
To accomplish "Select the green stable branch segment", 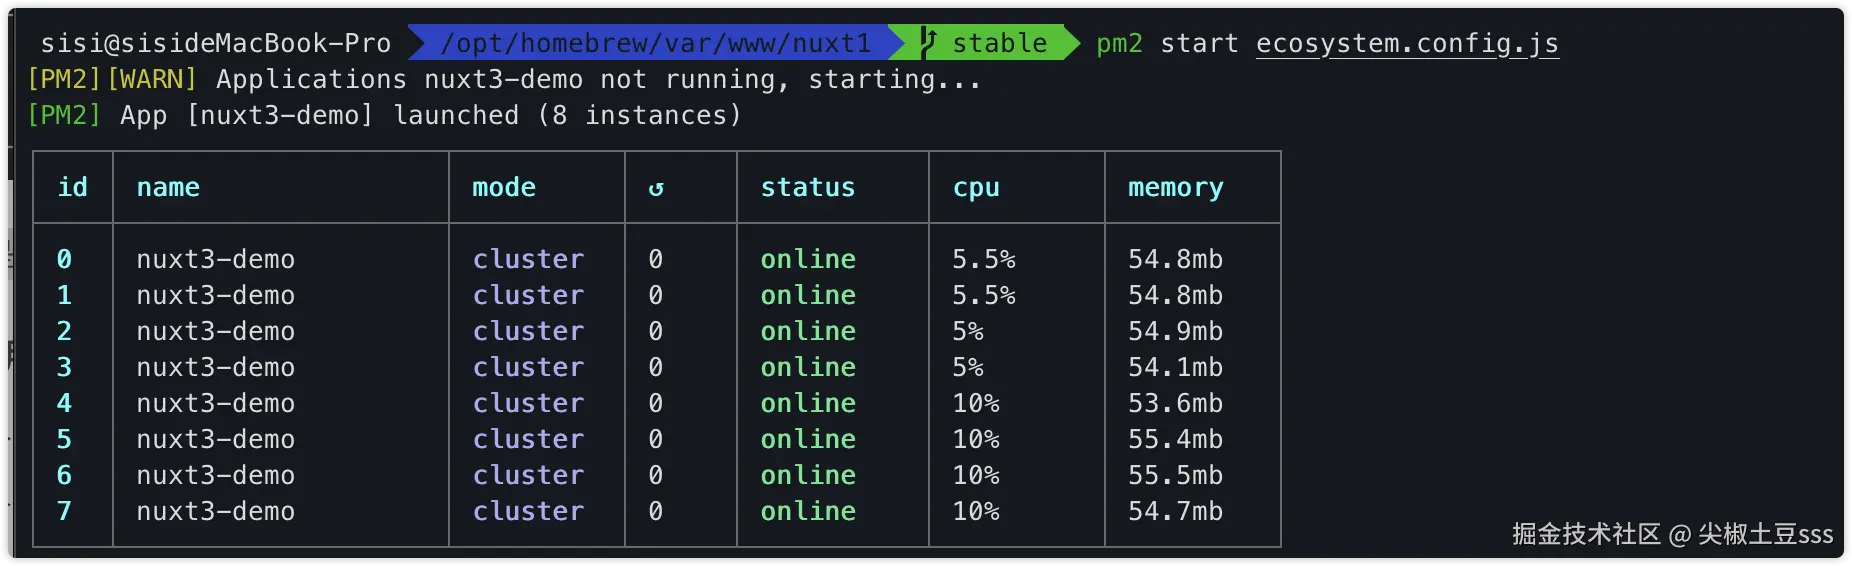I will [998, 44].
